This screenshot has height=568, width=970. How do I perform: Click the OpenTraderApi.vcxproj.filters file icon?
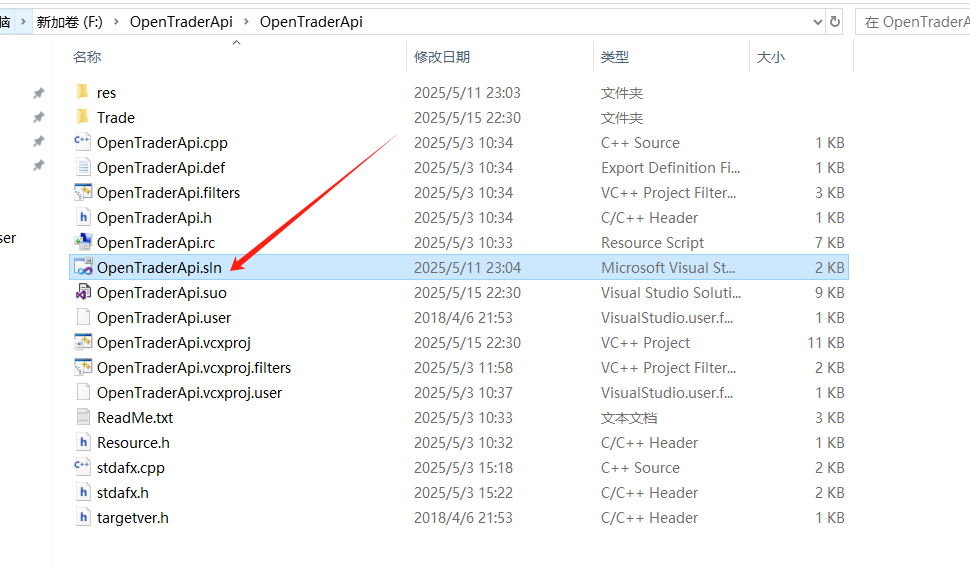82,367
